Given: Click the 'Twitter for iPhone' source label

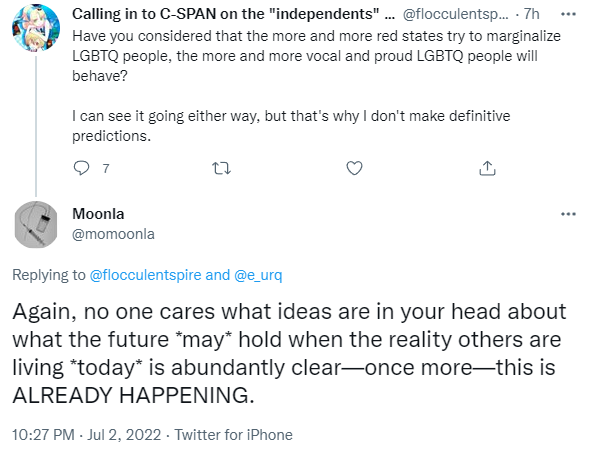Looking at the screenshot, I should coord(233,435).
